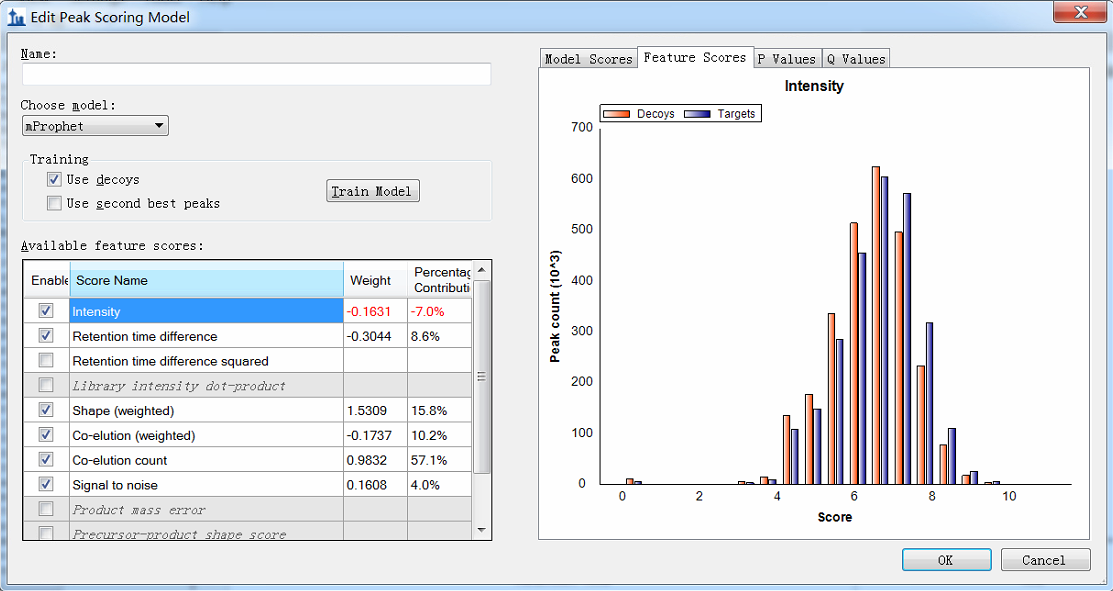Confirm with the OK button
Viewport: 1113px width, 591px height.
945,560
